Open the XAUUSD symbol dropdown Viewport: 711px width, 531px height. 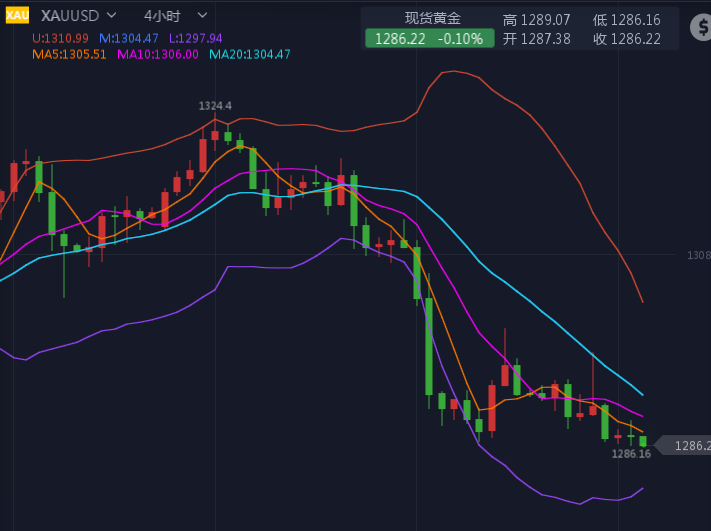pos(79,16)
